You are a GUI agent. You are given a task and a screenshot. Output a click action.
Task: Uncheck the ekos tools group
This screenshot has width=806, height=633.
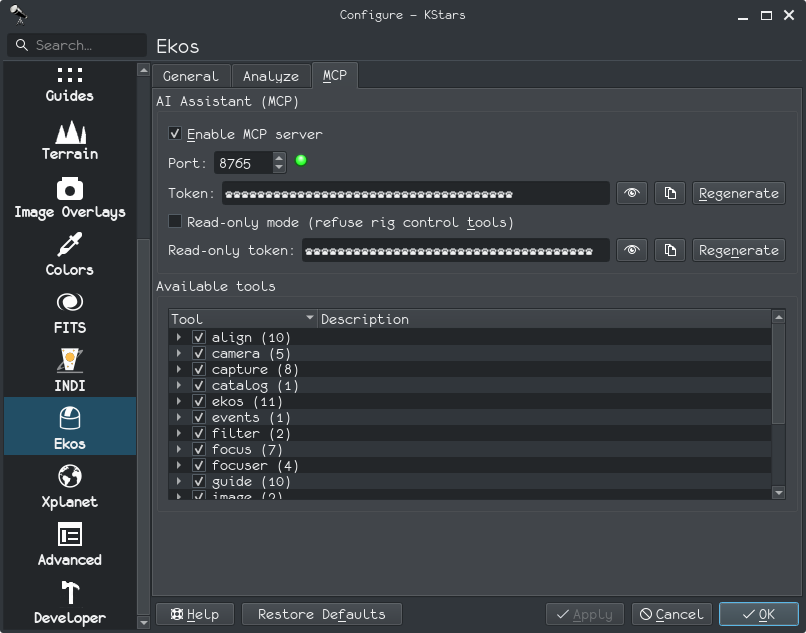pos(199,401)
